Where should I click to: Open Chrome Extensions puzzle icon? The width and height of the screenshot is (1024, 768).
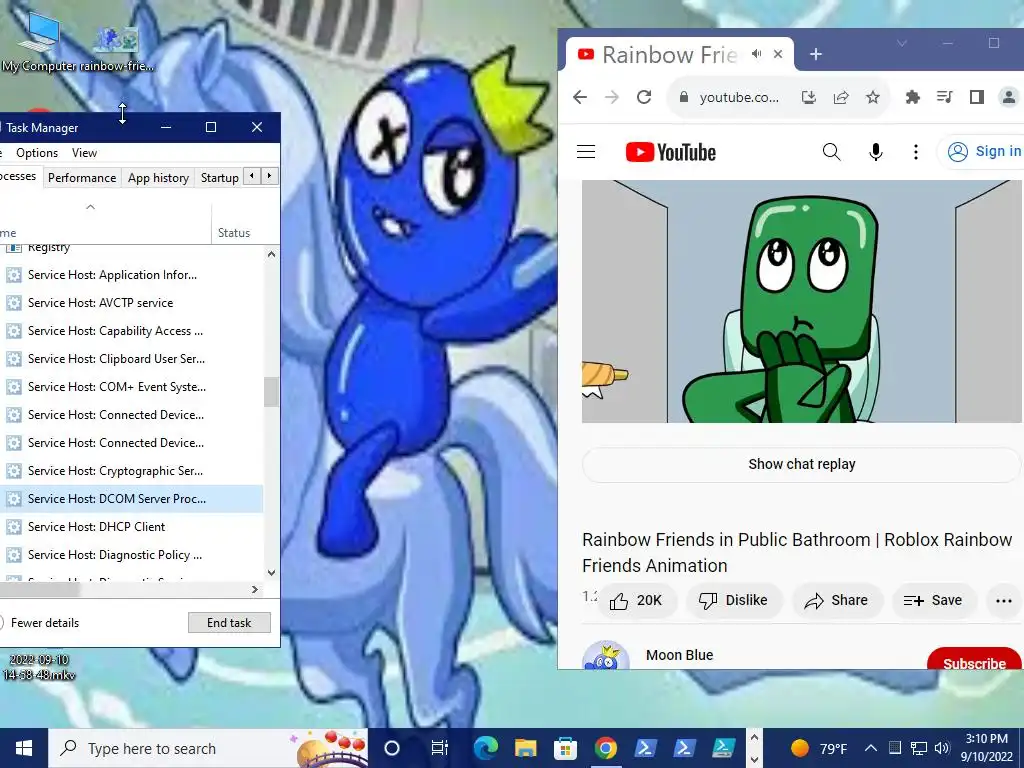click(x=912, y=97)
